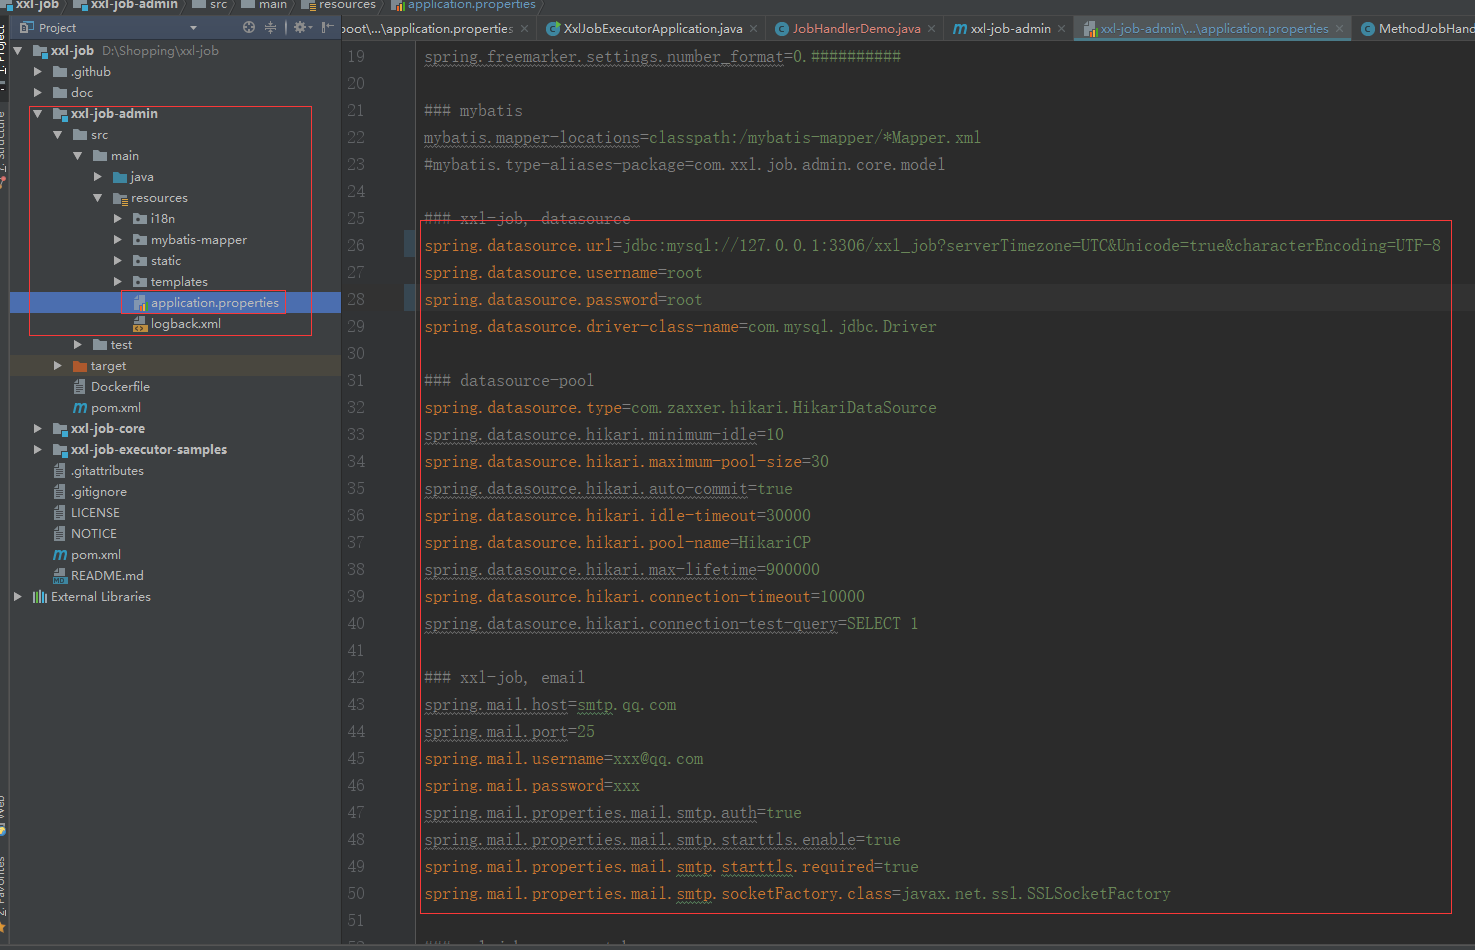Click the mybatis-mapper folder icon
Viewport: 1475px width, 950px height.
pyautogui.click(x=140, y=239)
